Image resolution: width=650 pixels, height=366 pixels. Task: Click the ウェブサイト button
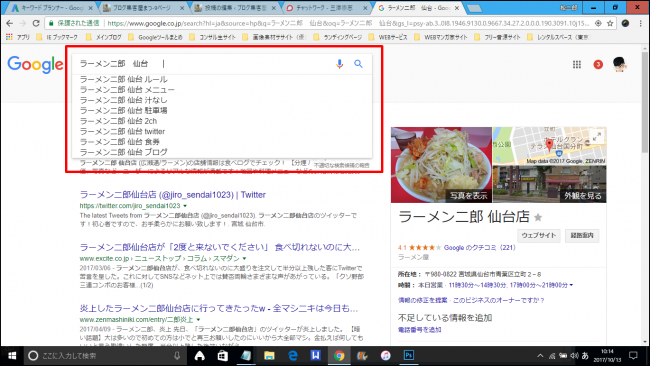[538, 235]
